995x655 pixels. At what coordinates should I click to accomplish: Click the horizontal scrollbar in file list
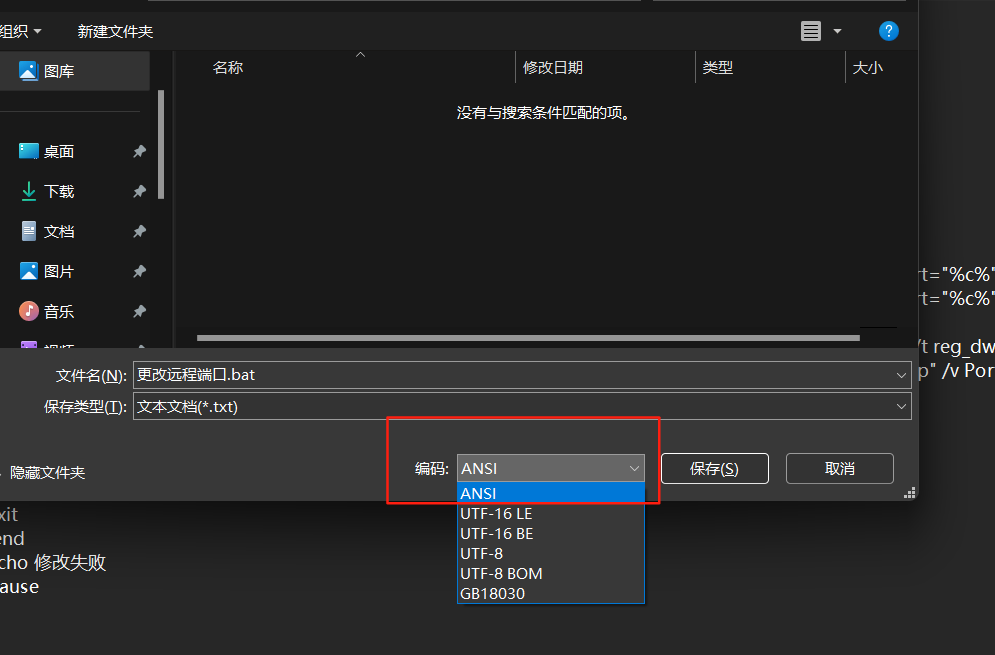[527, 338]
